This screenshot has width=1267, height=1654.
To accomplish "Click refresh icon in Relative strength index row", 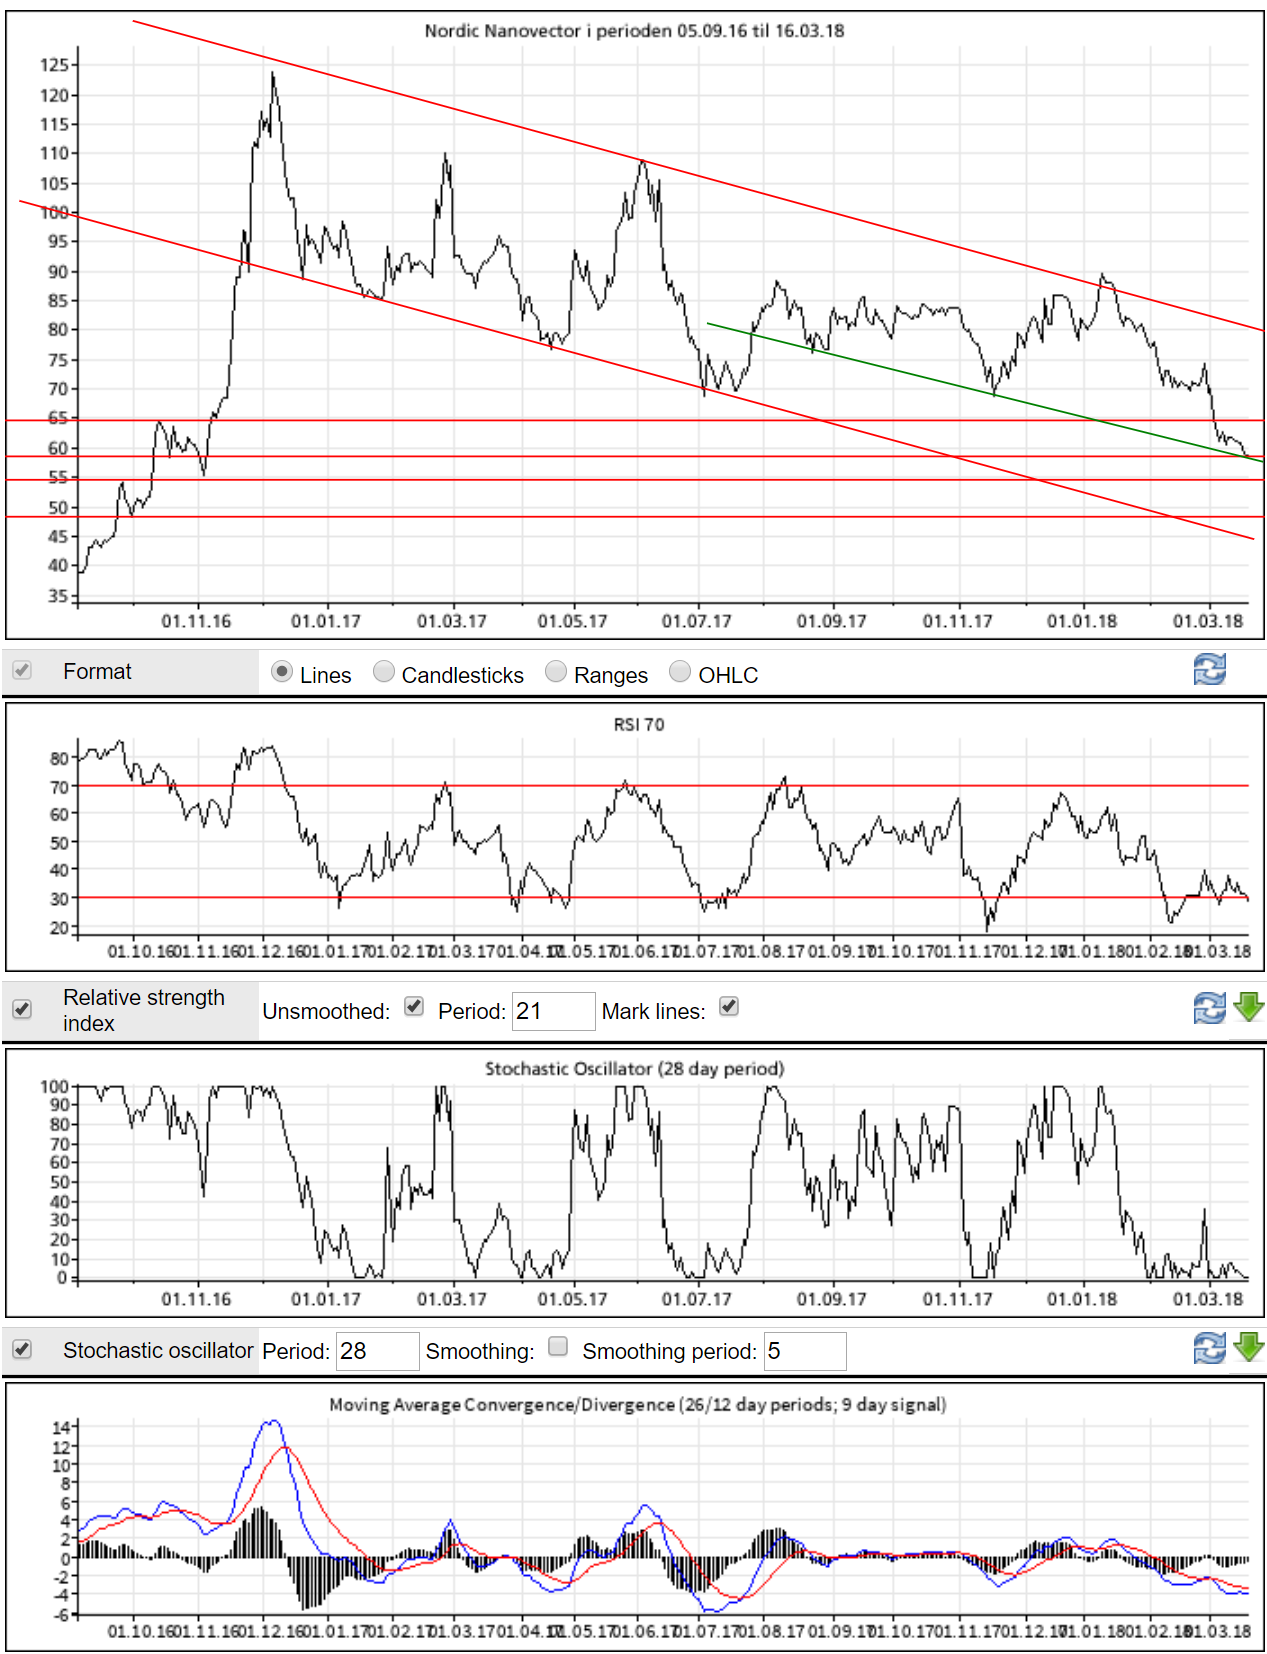I will coord(1209,1008).
